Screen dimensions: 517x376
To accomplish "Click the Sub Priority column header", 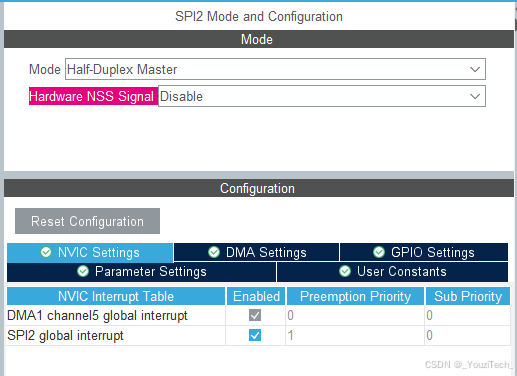I will (x=468, y=296).
